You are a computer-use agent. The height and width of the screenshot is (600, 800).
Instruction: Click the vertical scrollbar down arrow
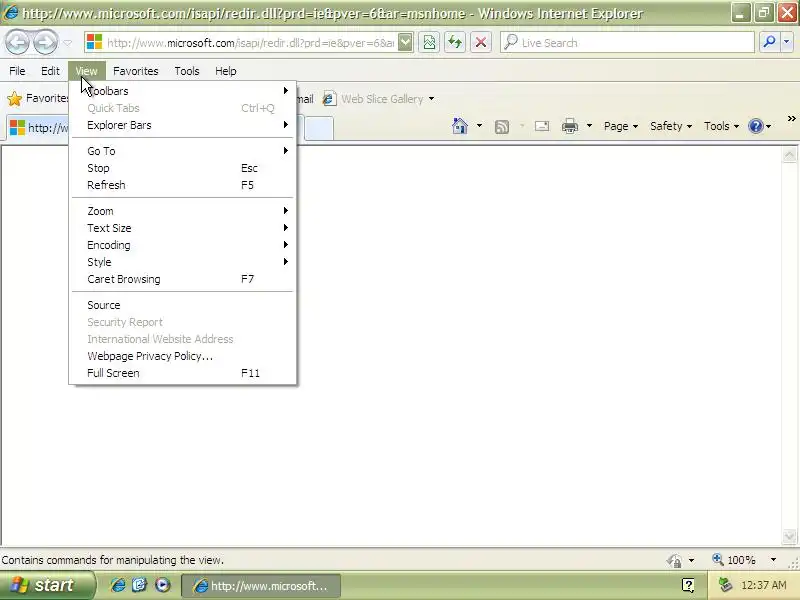click(x=789, y=536)
